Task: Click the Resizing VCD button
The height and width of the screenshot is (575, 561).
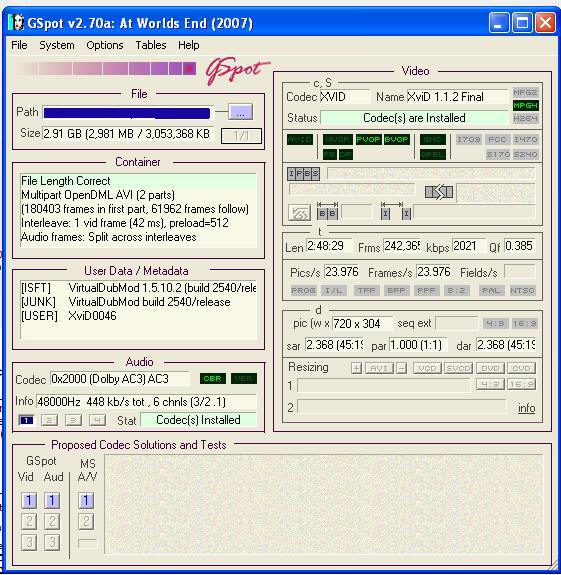Action: [427, 368]
